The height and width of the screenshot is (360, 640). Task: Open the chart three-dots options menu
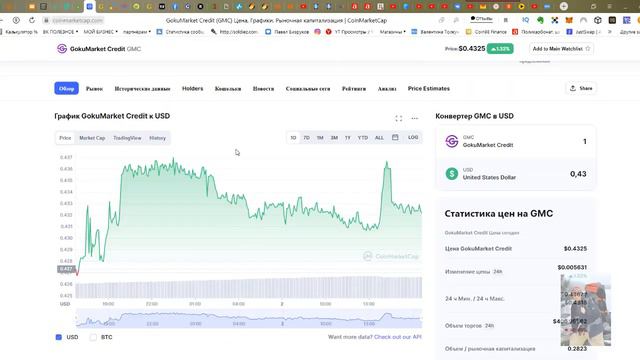[x=415, y=118]
